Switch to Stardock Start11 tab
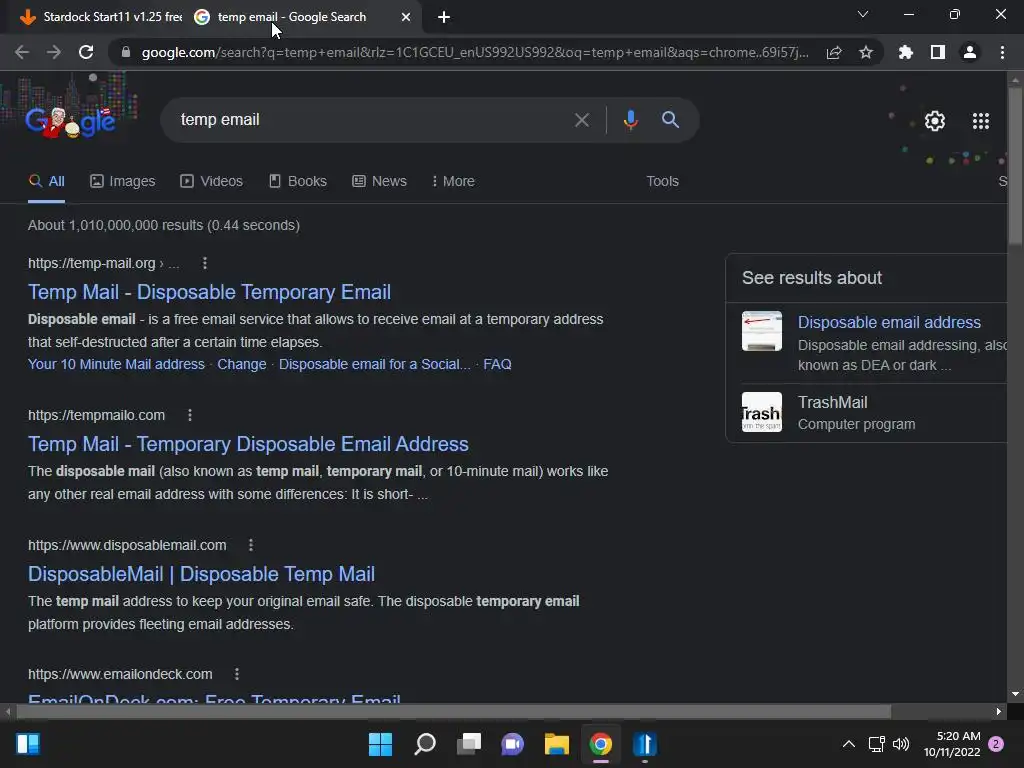Image resolution: width=1024 pixels, height=768 pixels. (x=101, y=17)
